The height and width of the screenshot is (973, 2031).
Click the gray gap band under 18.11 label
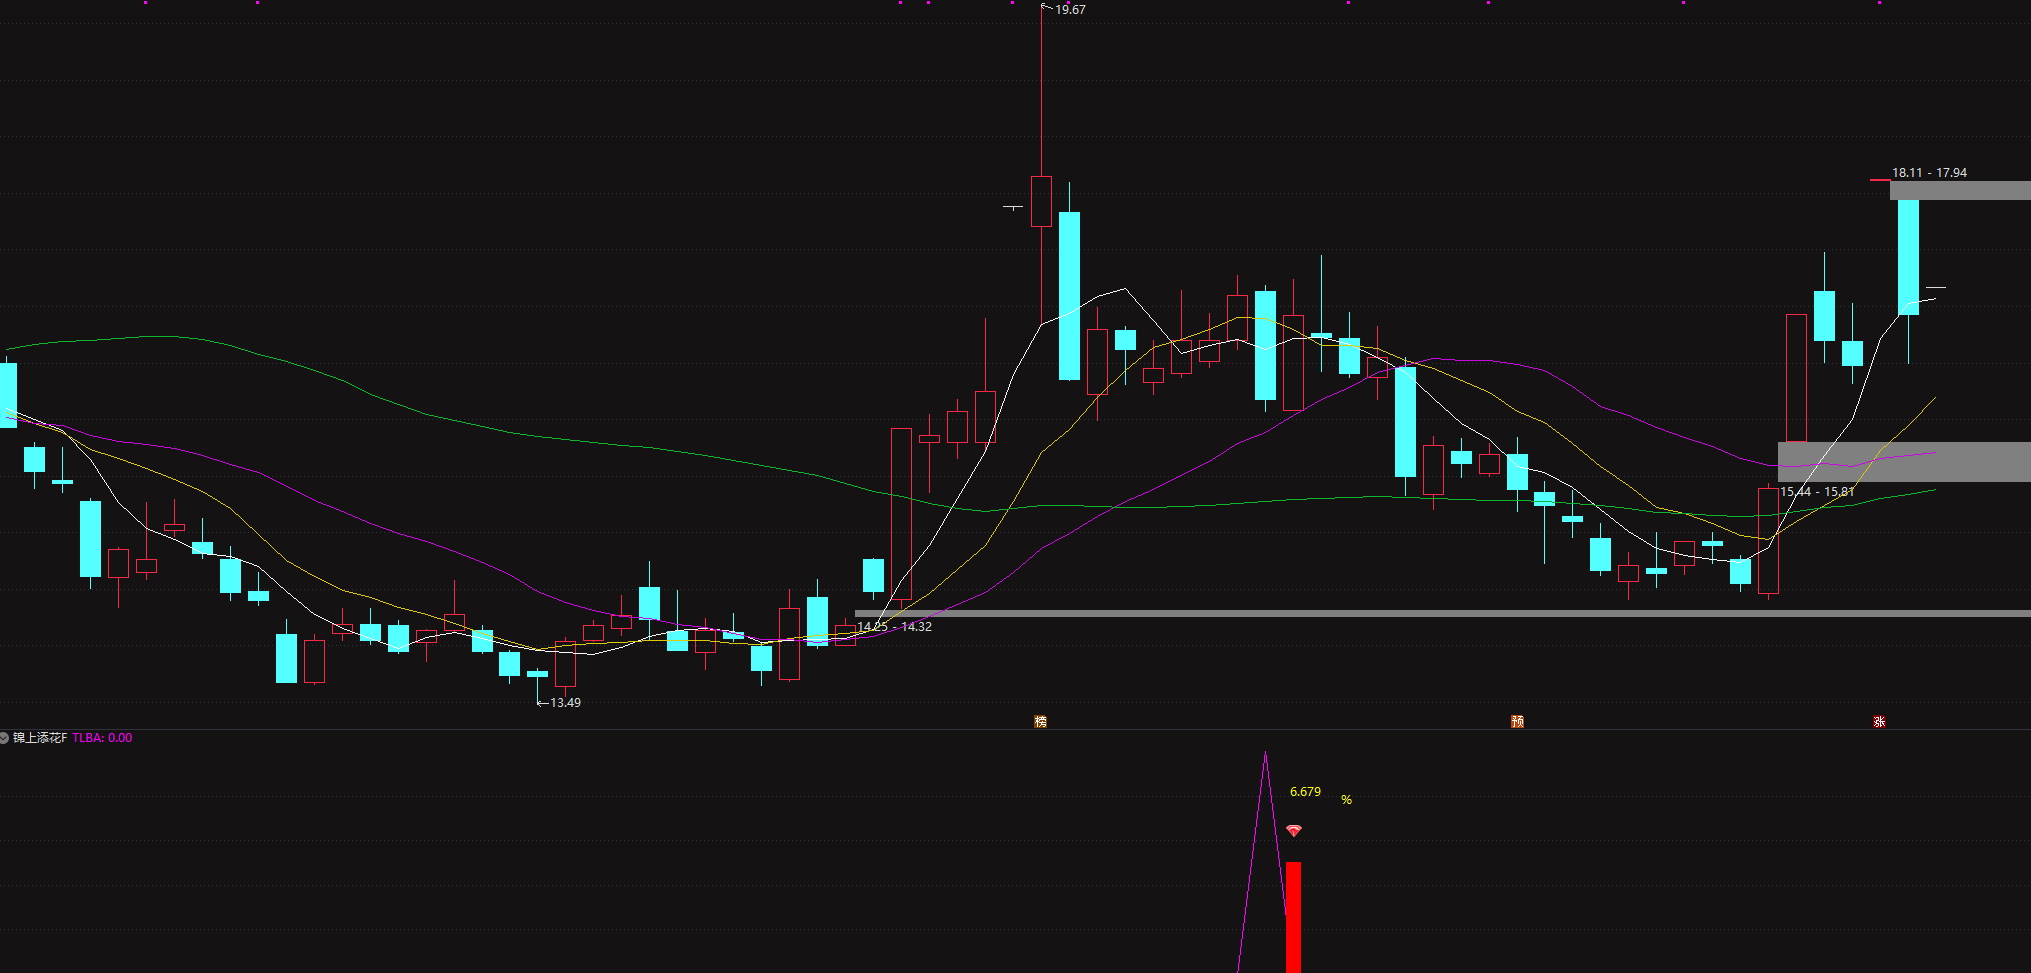point(1960,190)
